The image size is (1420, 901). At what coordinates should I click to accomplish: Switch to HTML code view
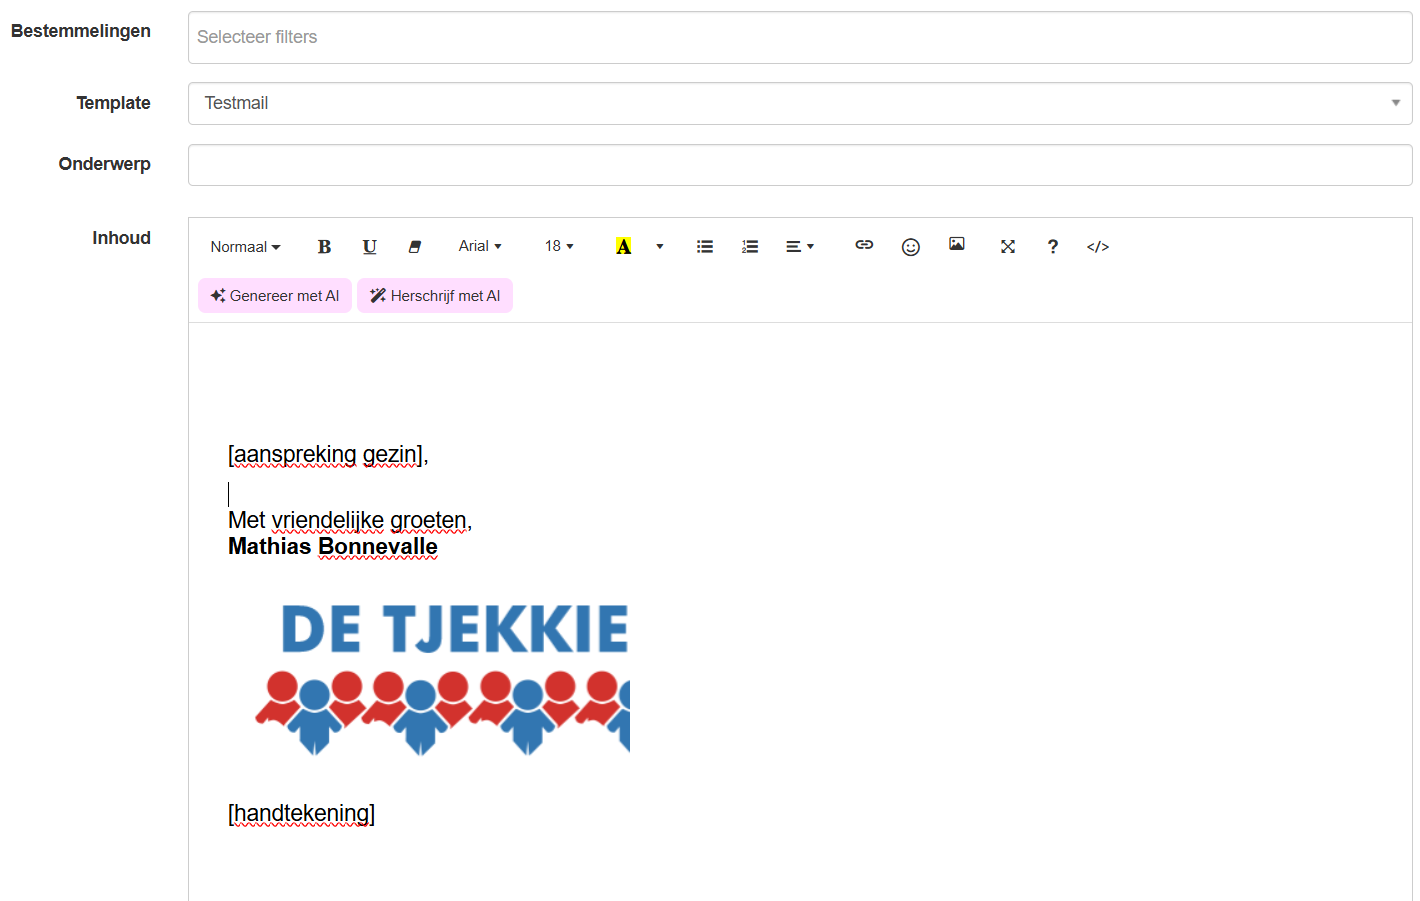click(1098, 246)
